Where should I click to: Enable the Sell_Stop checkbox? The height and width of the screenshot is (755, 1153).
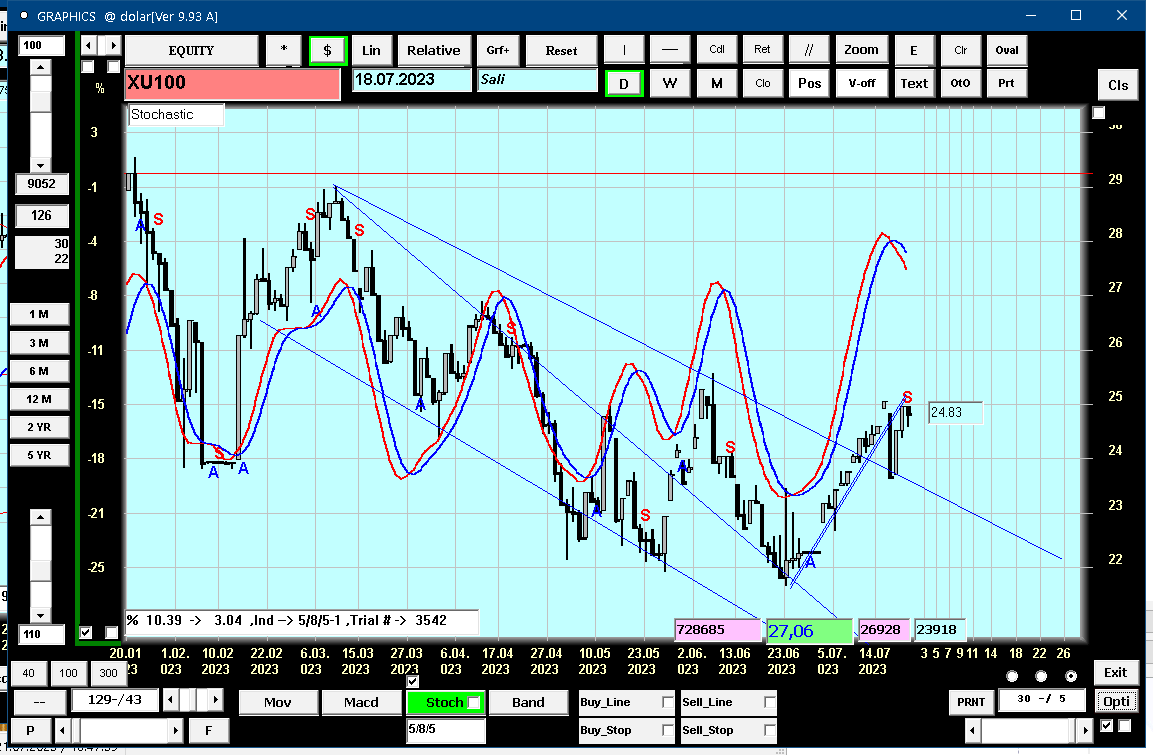point(769,730)
